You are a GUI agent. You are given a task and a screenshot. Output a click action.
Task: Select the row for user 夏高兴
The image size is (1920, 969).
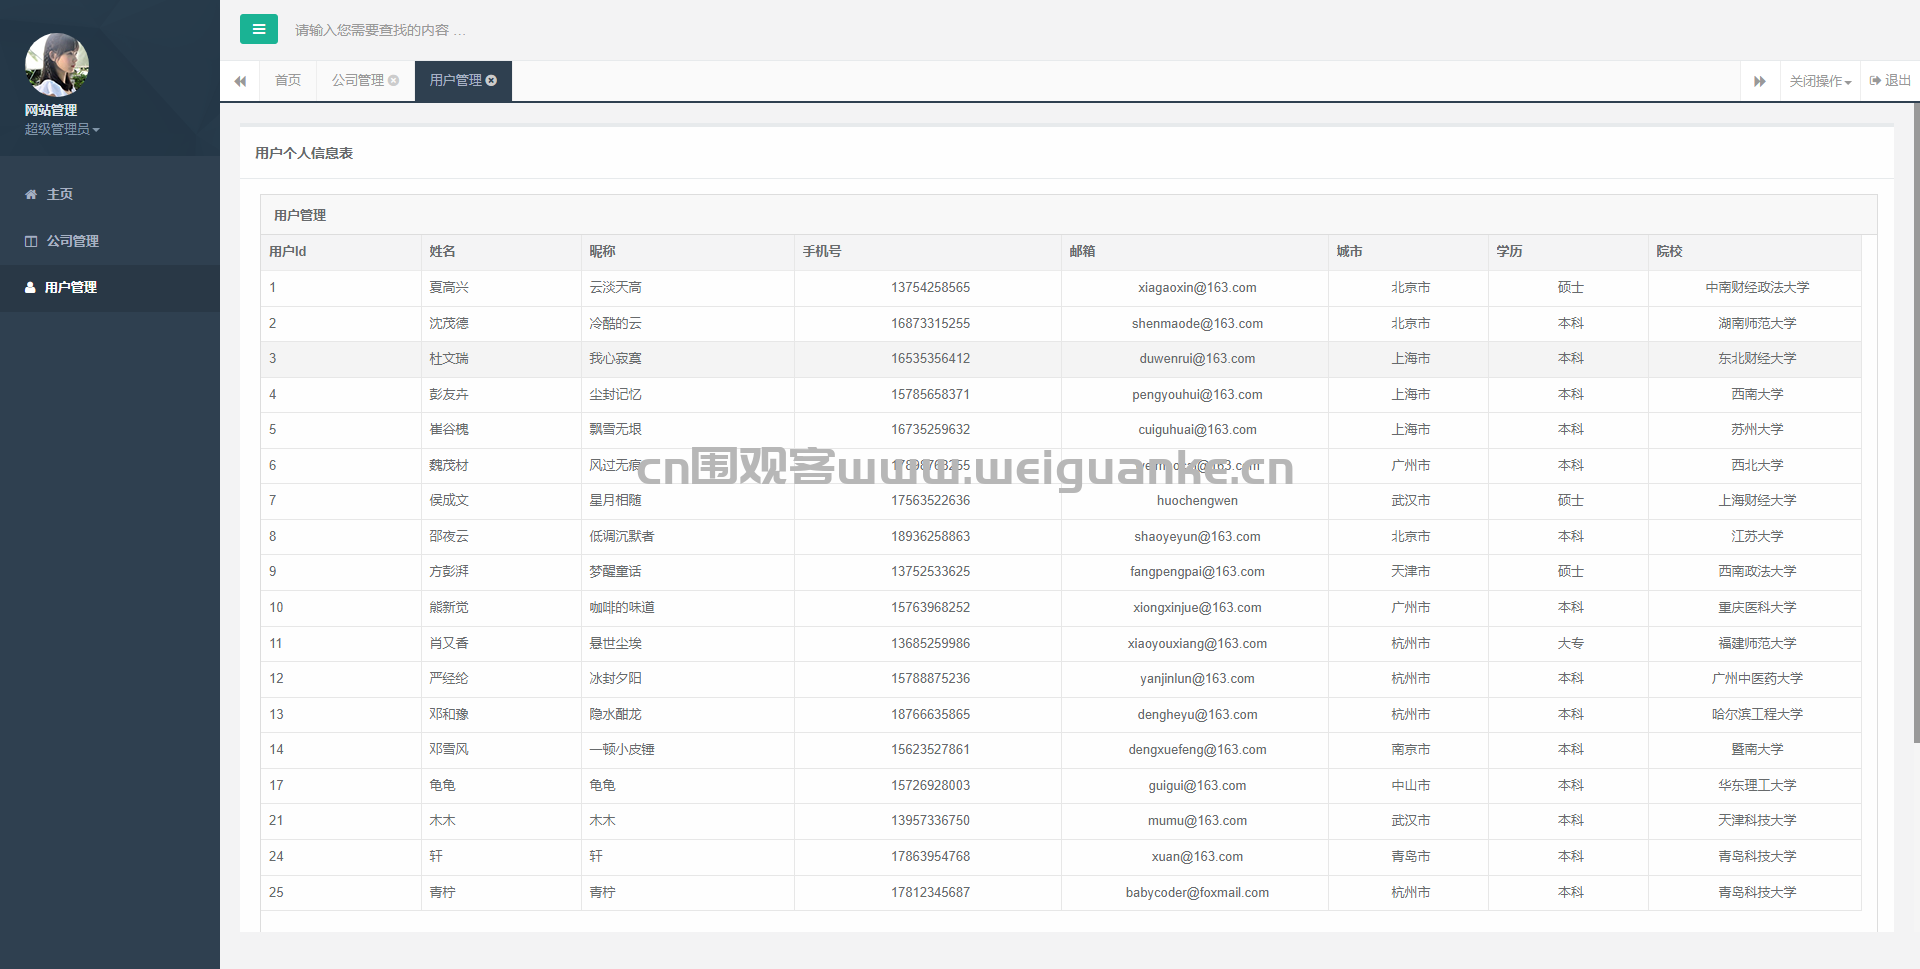click(x=449, y=288)
